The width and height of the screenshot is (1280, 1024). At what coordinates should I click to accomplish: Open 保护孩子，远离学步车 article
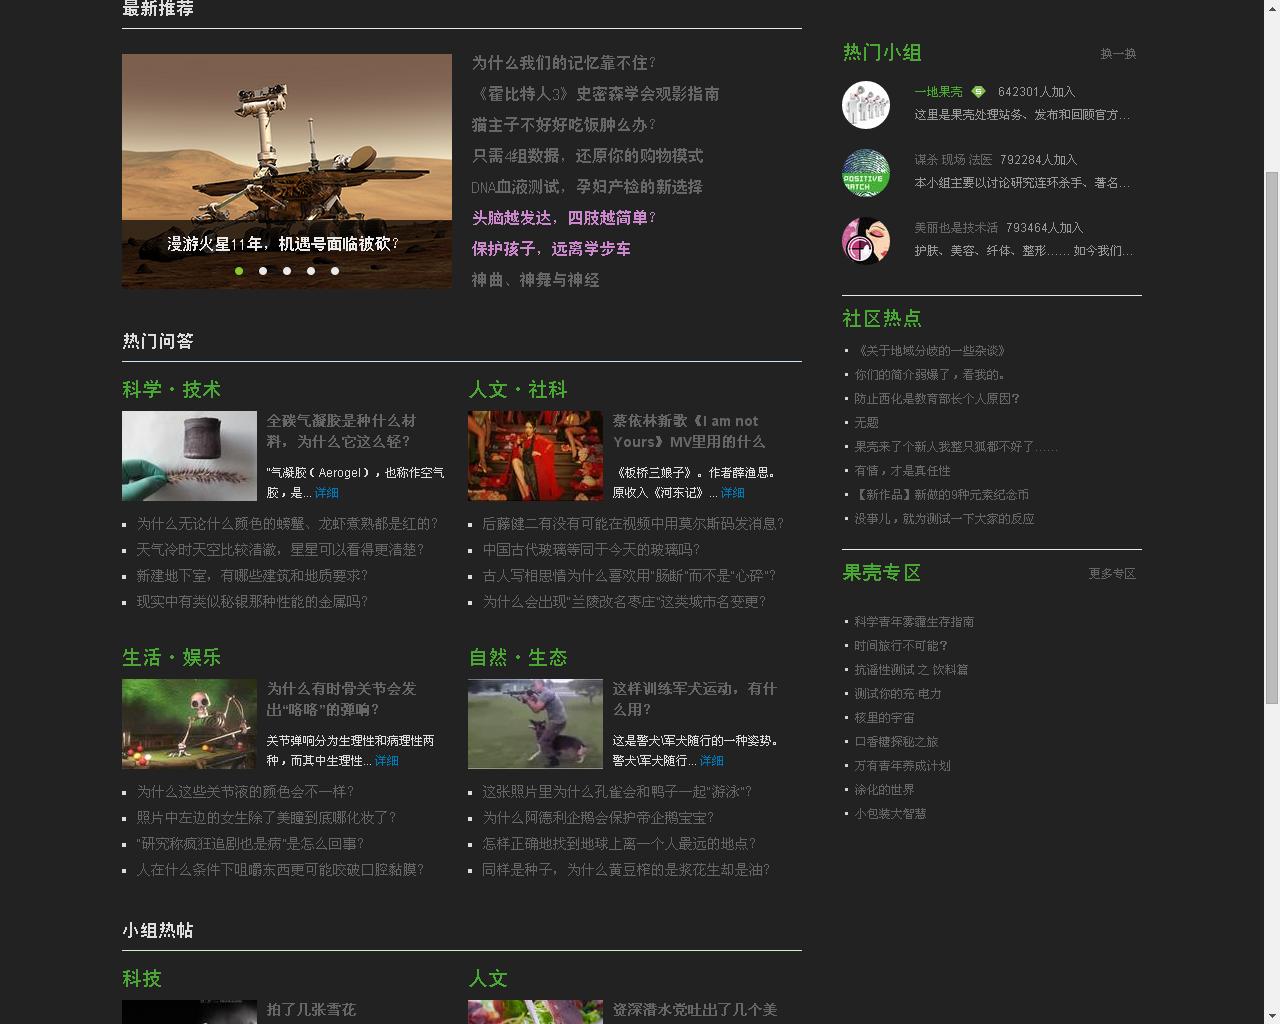pos(551,249)
